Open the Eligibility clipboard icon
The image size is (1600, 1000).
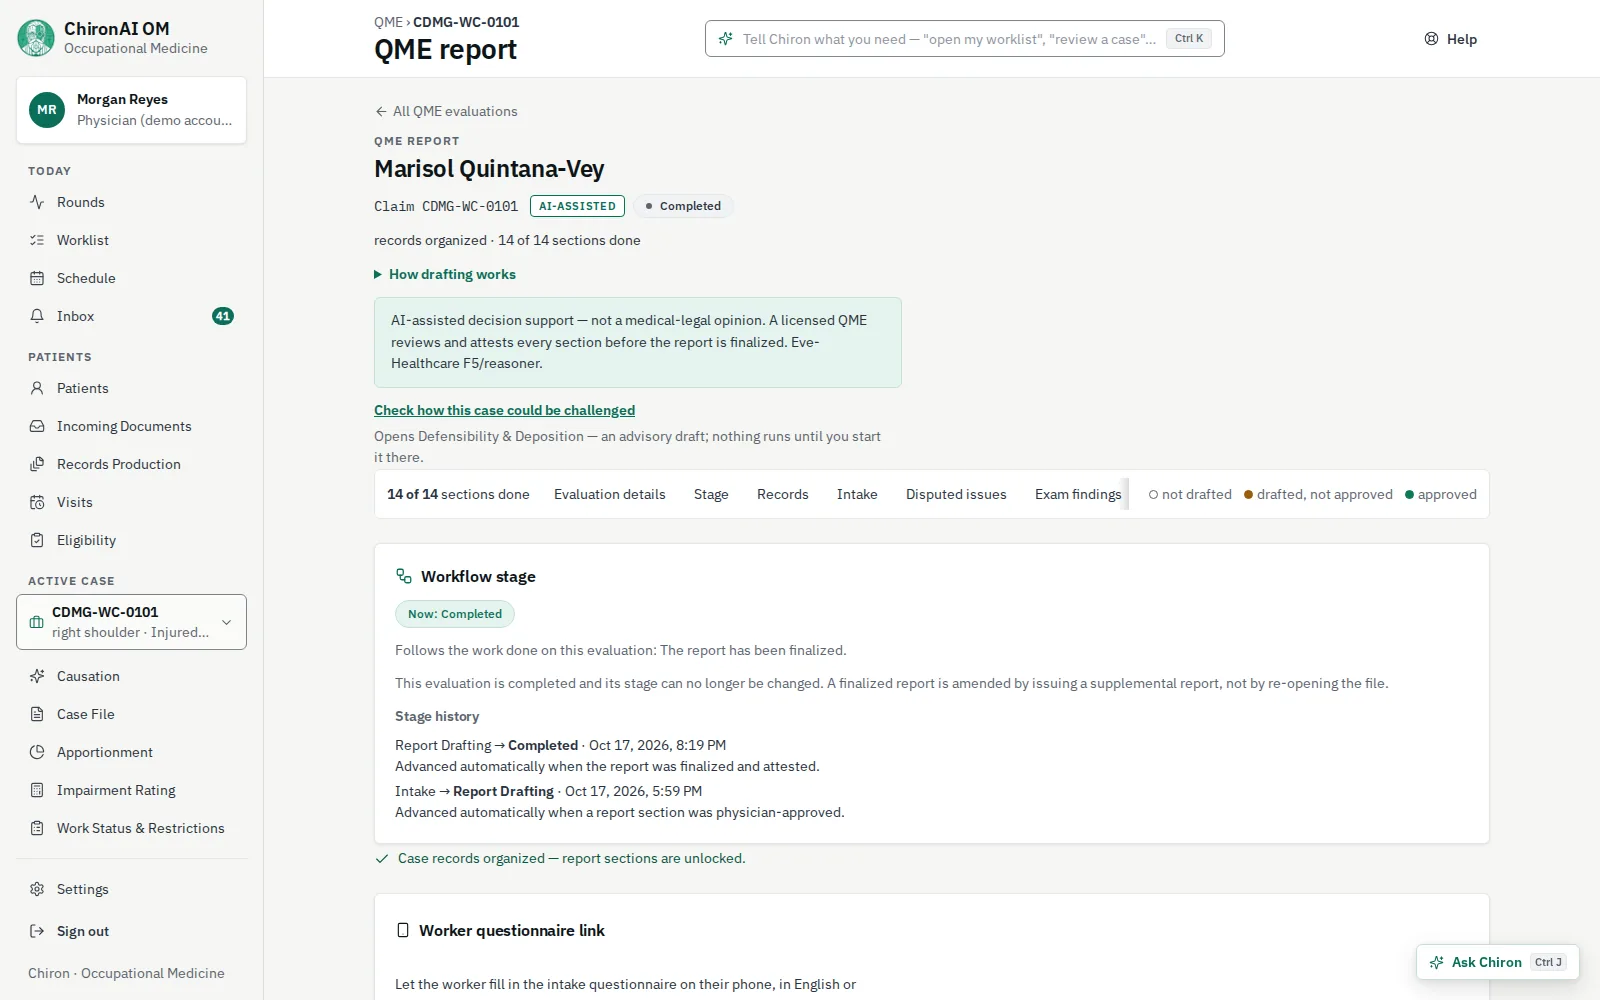click(37, 540)
